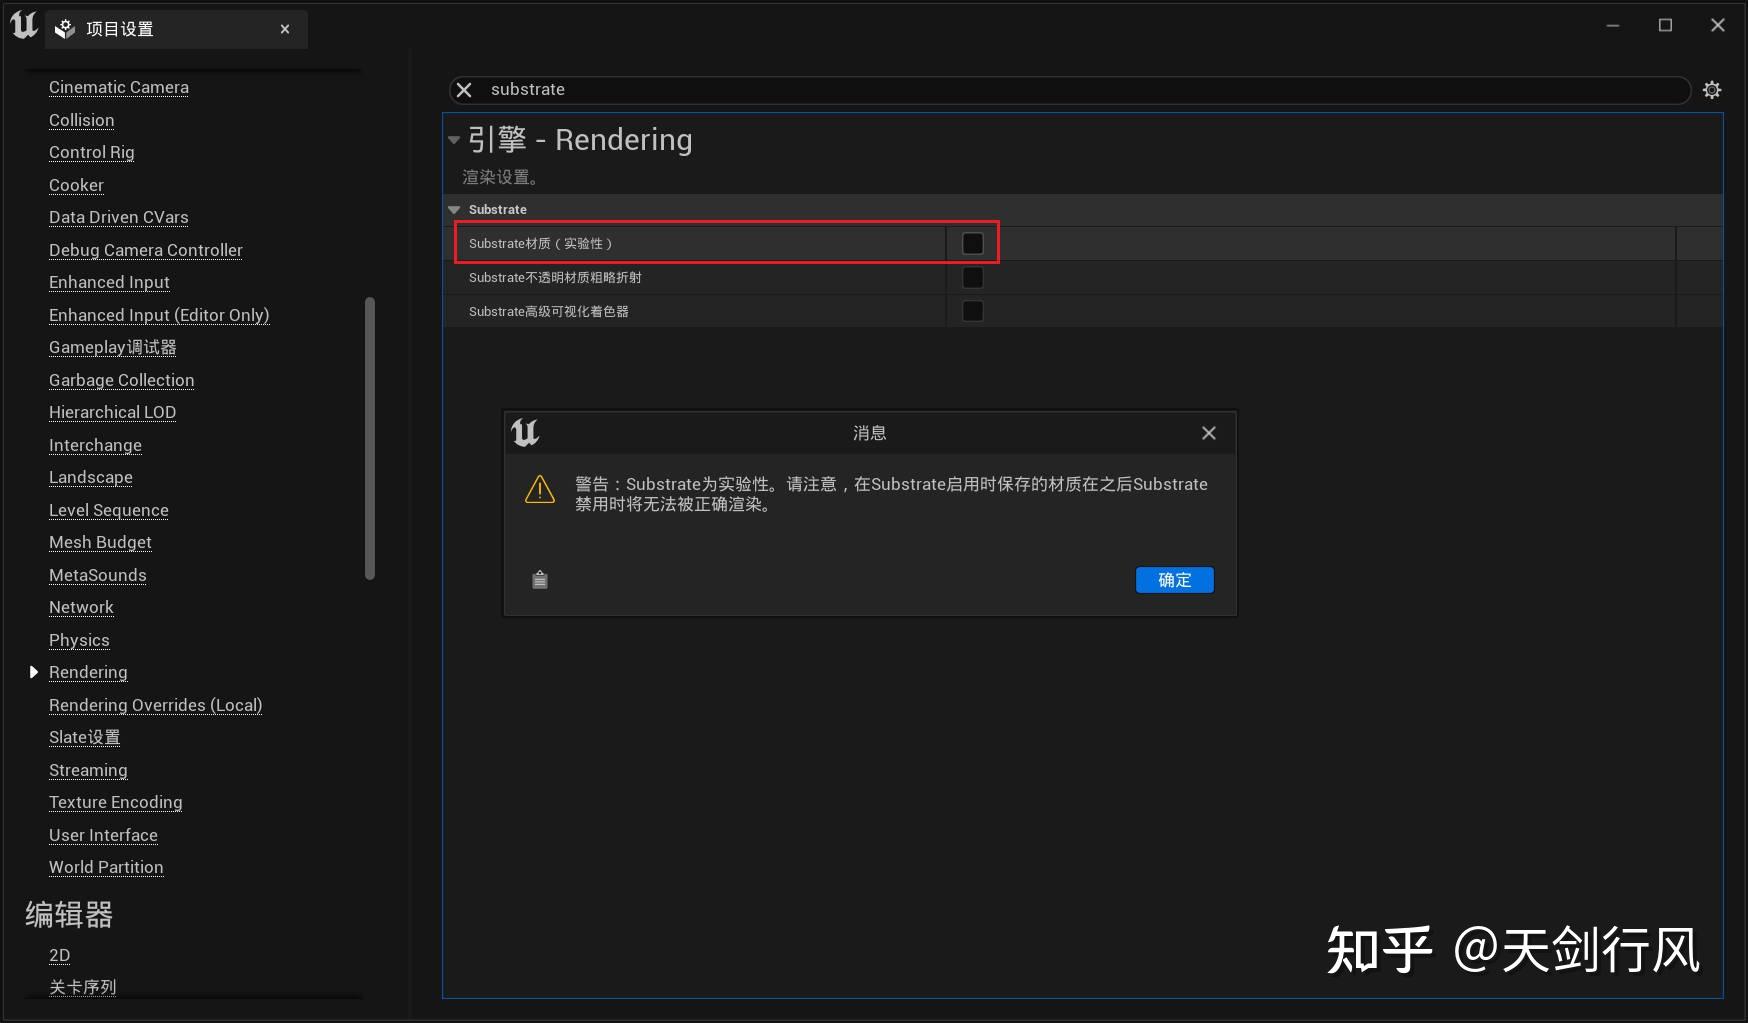Click the settings icon on the 项目设置 tab

63,28
